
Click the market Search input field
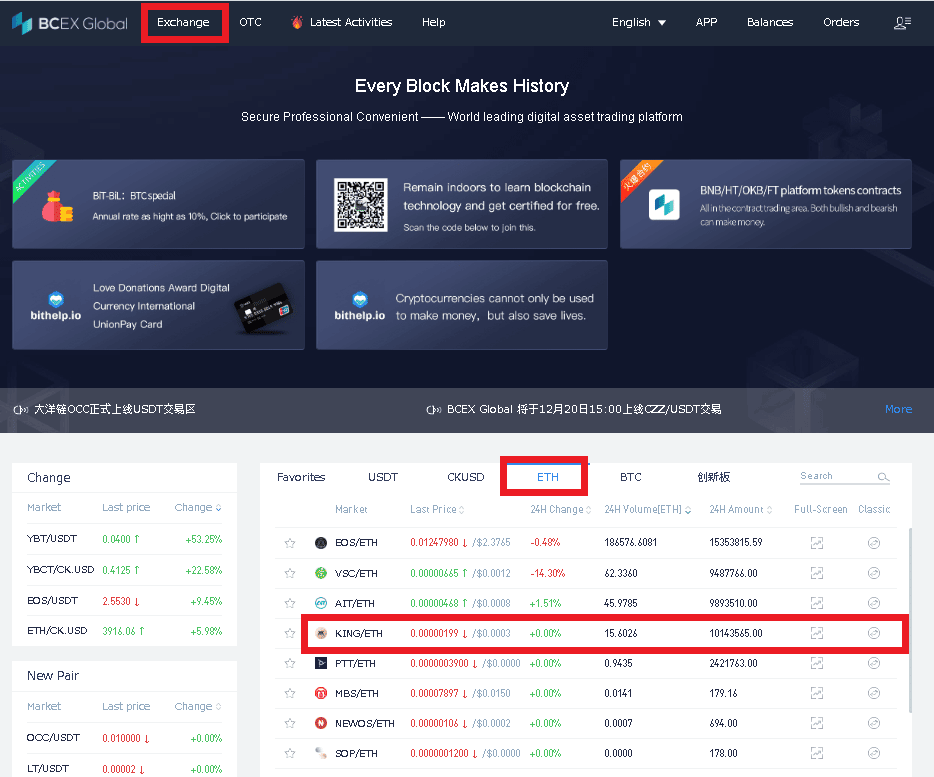[x=837, y=476]
